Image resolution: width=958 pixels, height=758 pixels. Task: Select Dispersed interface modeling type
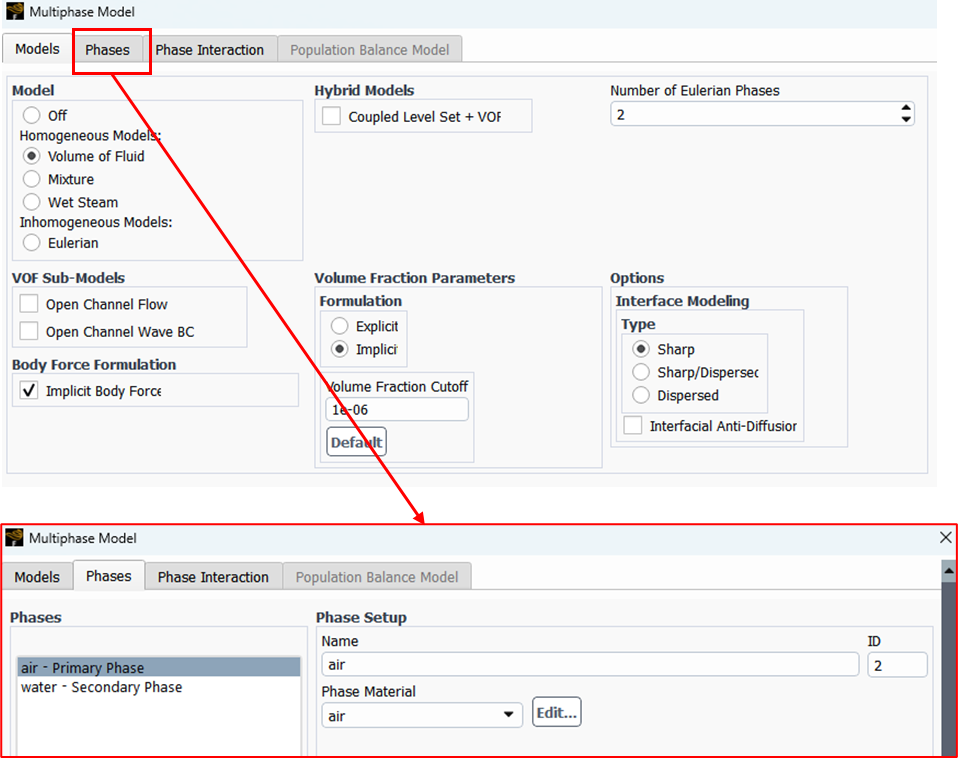640,395
